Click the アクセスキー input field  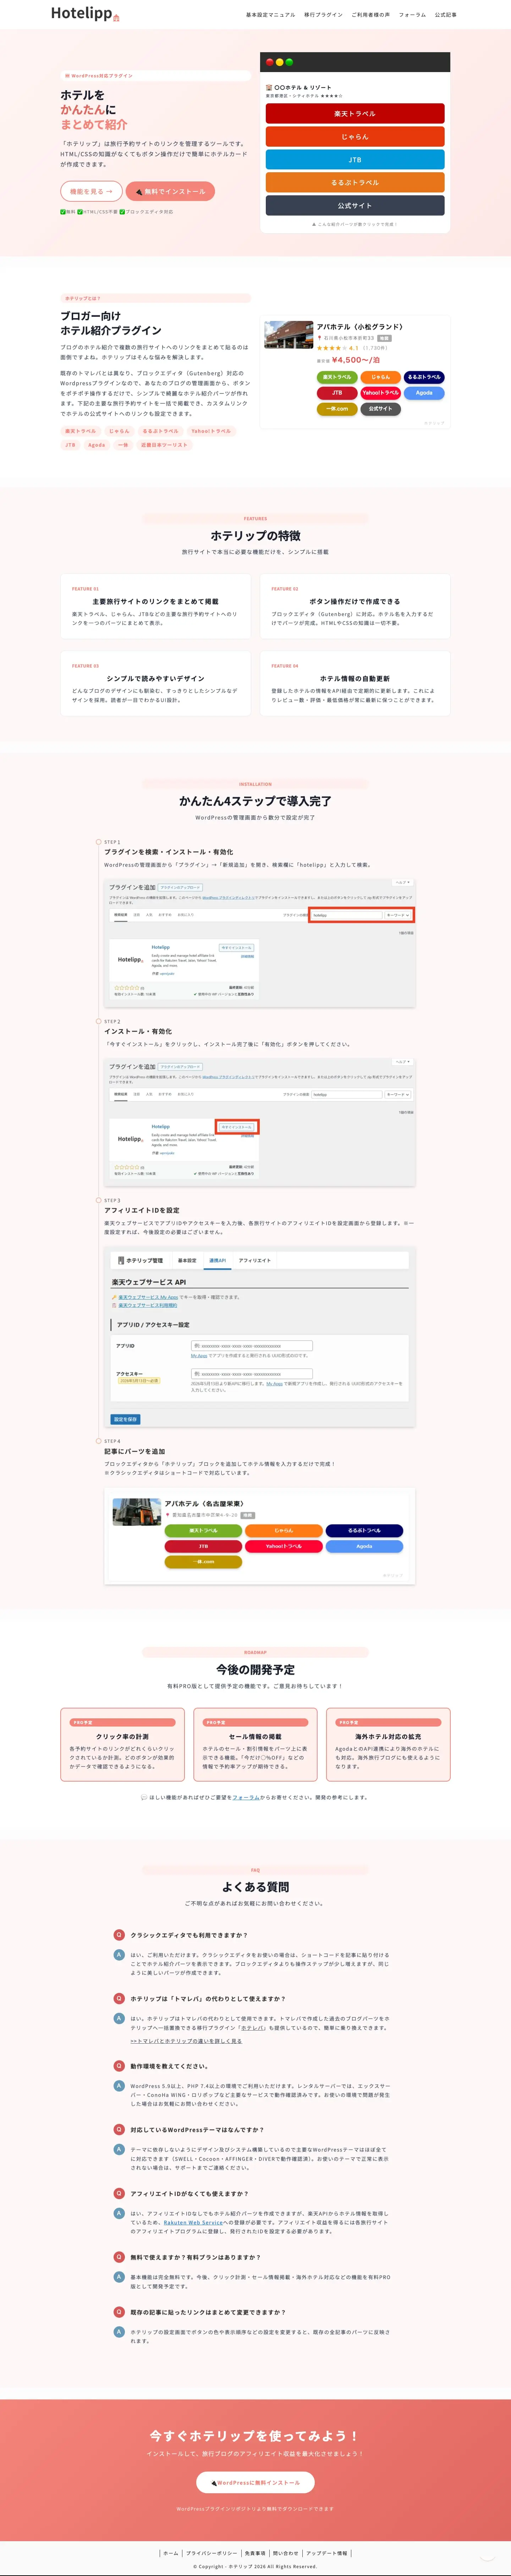(x=252, y=1374)
